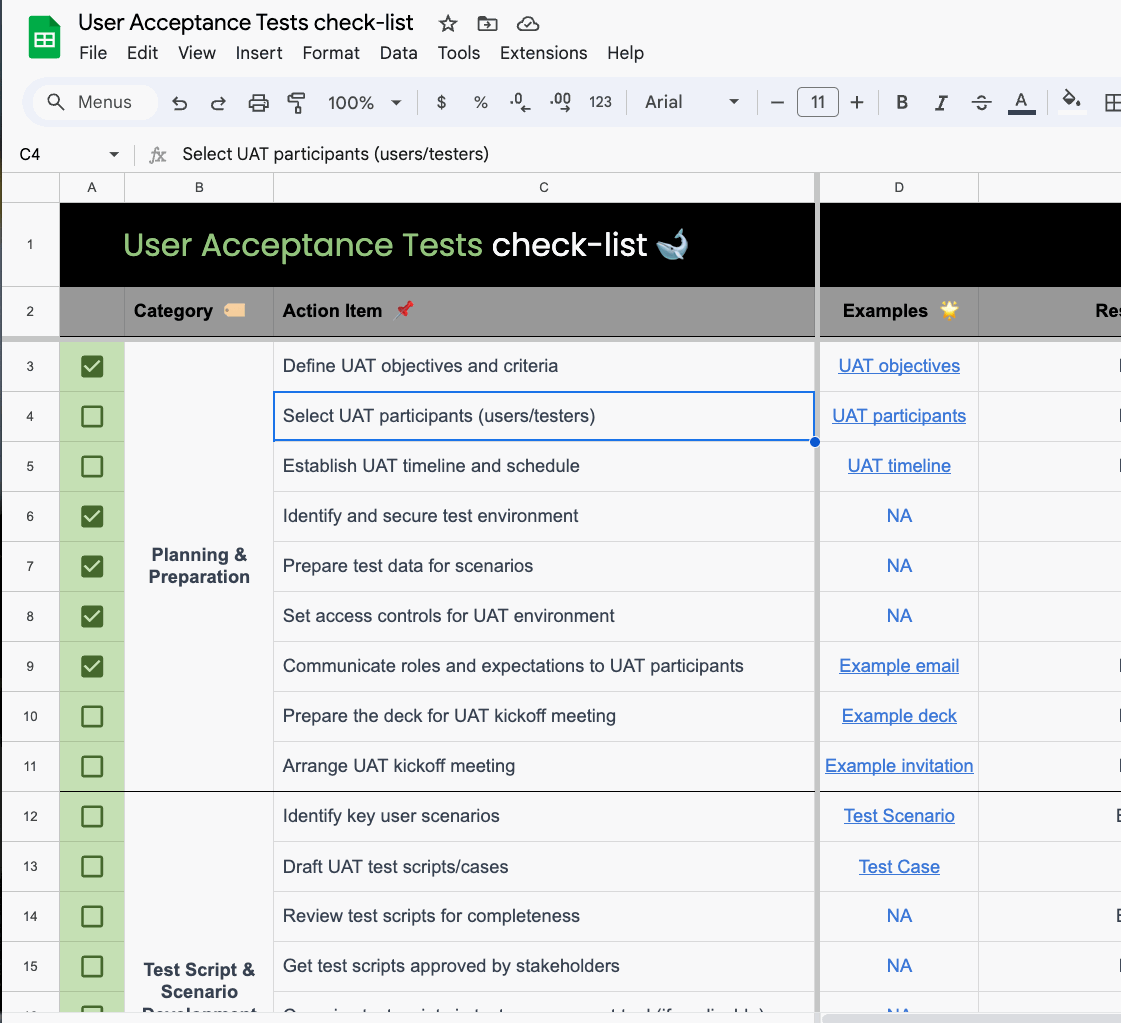Star this document with star icon
The image size is (1121, 1023).
point(448,23)
